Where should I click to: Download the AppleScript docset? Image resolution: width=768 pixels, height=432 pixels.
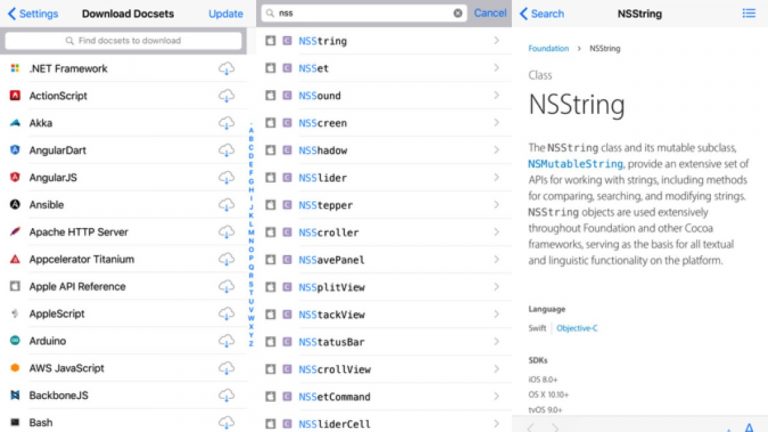226,313
